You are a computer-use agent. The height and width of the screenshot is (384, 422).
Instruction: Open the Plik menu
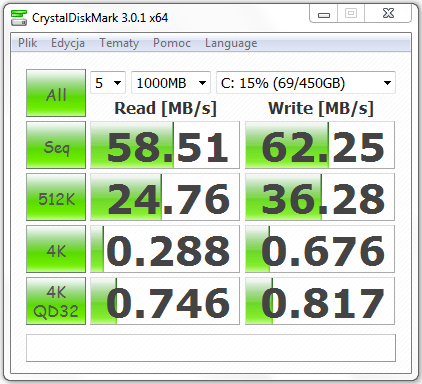pyautogui.click(x=27, y=43)
